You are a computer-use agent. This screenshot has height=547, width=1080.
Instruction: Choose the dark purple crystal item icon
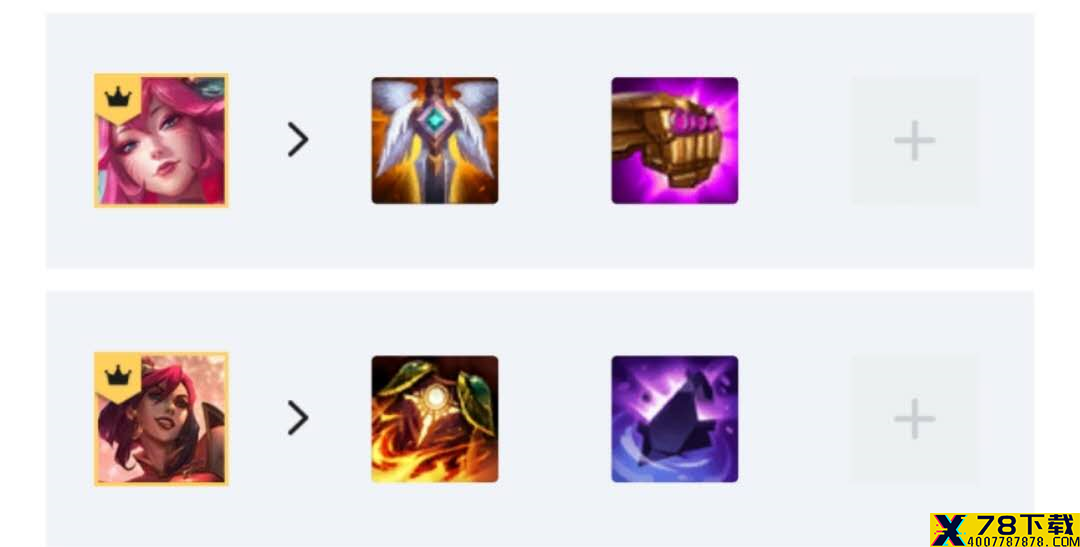pos(674,419)
